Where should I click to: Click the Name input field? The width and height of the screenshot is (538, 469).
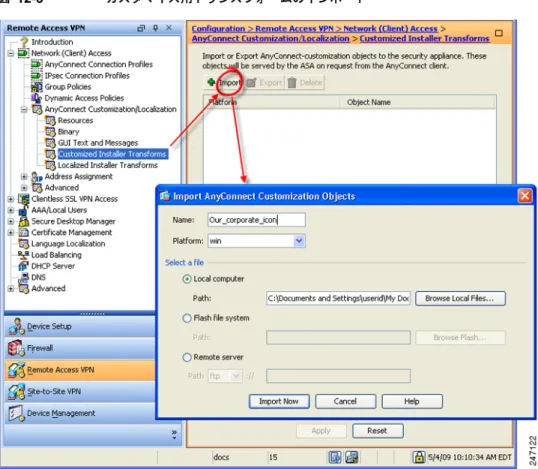point(256,220)
